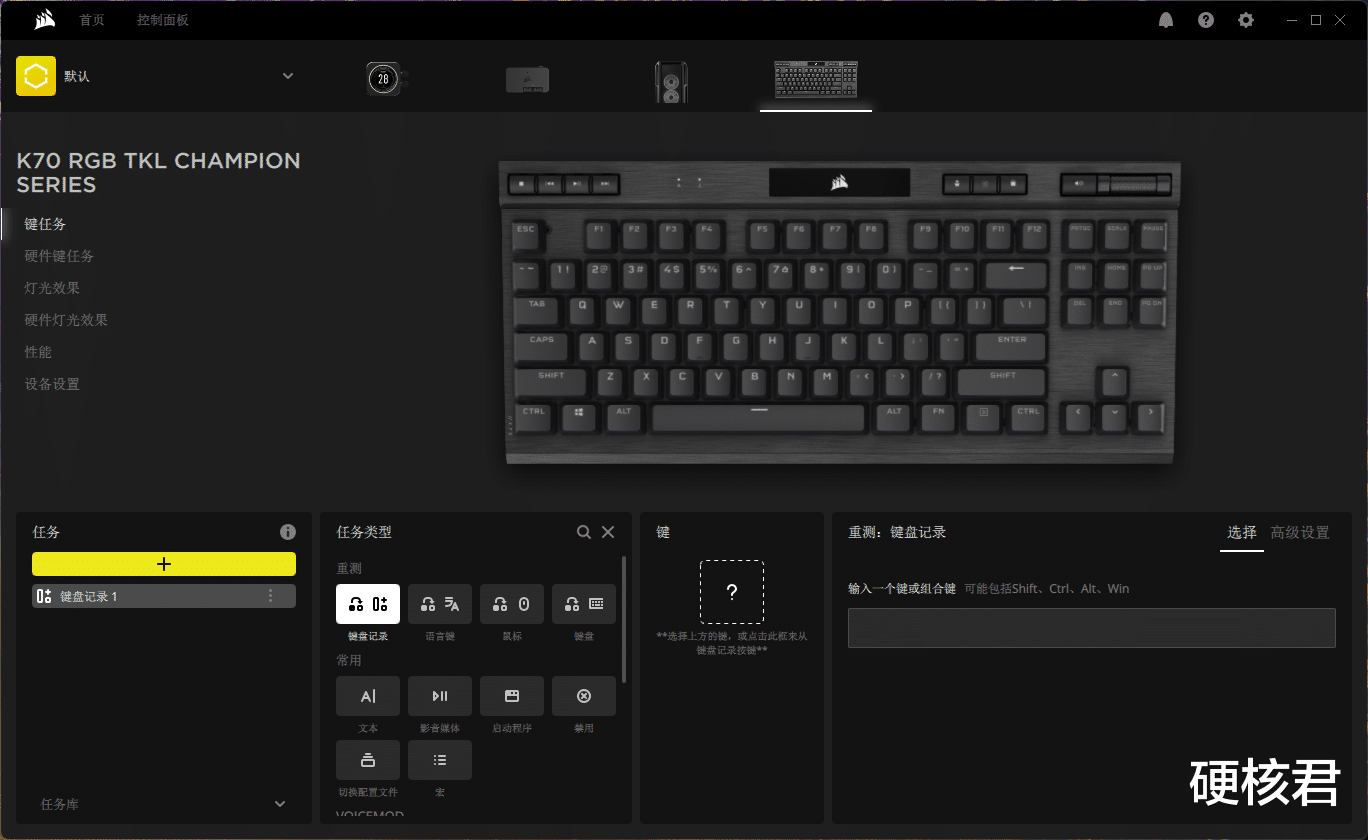1368x840 pixels.
Task: Select the PC case fans device thumbnail
Action: [671, 80]
